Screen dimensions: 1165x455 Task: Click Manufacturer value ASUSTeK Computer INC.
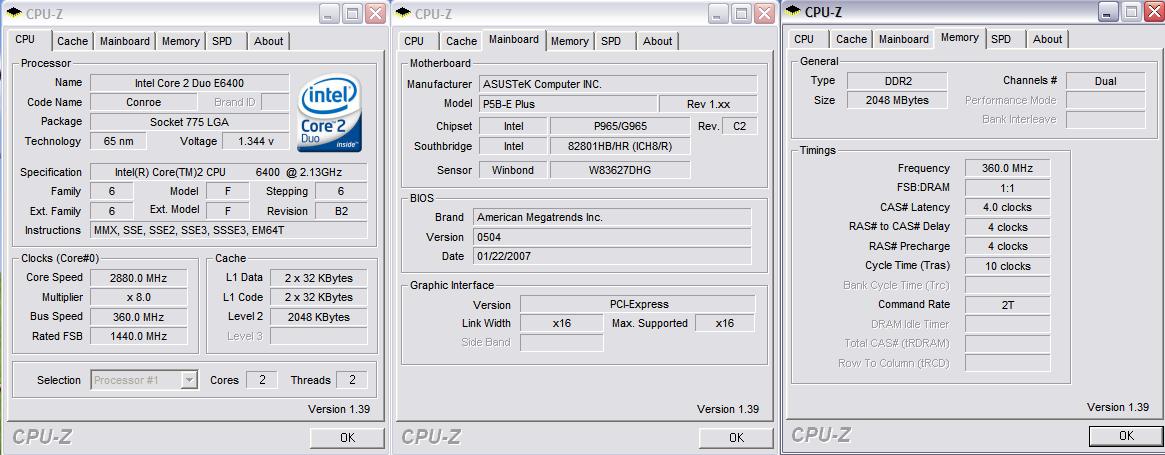tap(618, 84)
